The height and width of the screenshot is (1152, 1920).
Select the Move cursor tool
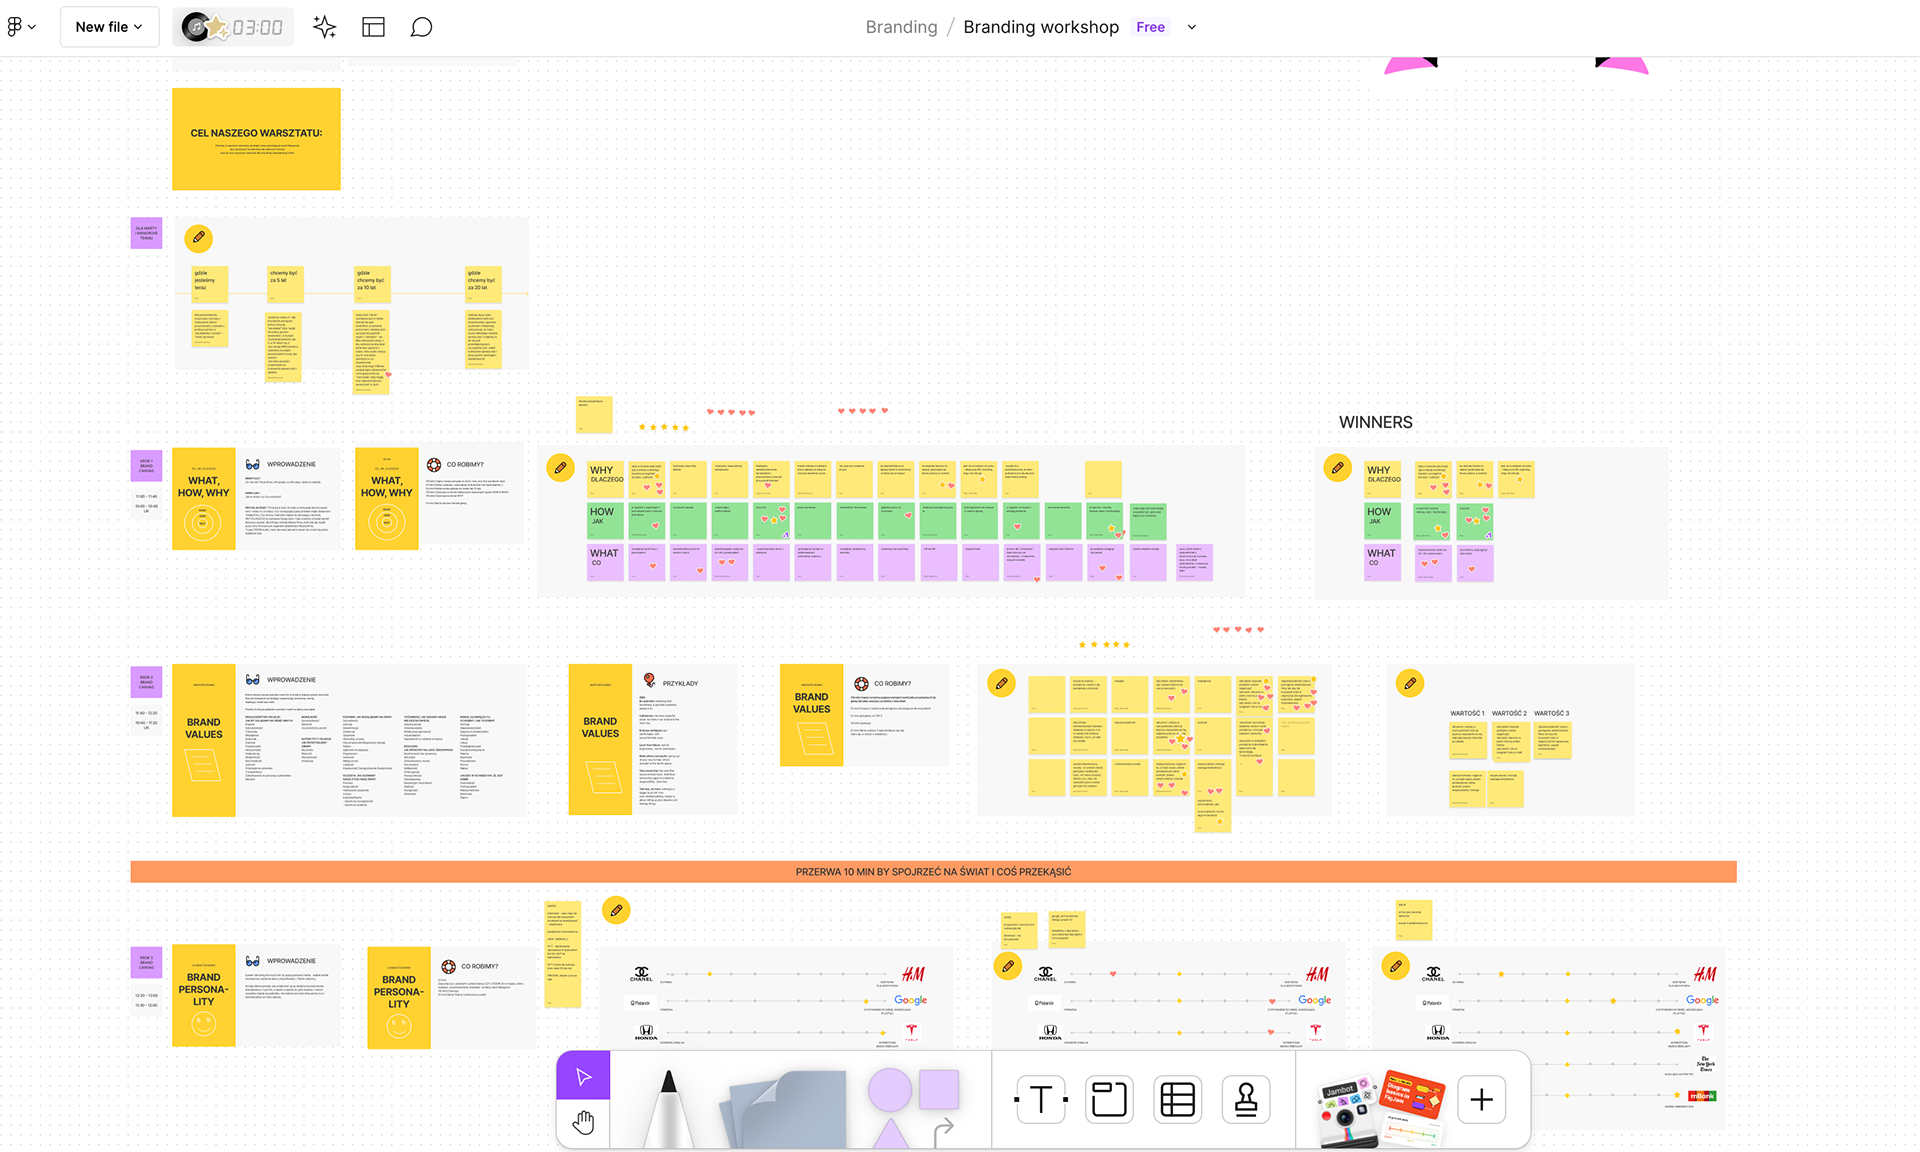pyautogui.click(x=583, y=1076)
